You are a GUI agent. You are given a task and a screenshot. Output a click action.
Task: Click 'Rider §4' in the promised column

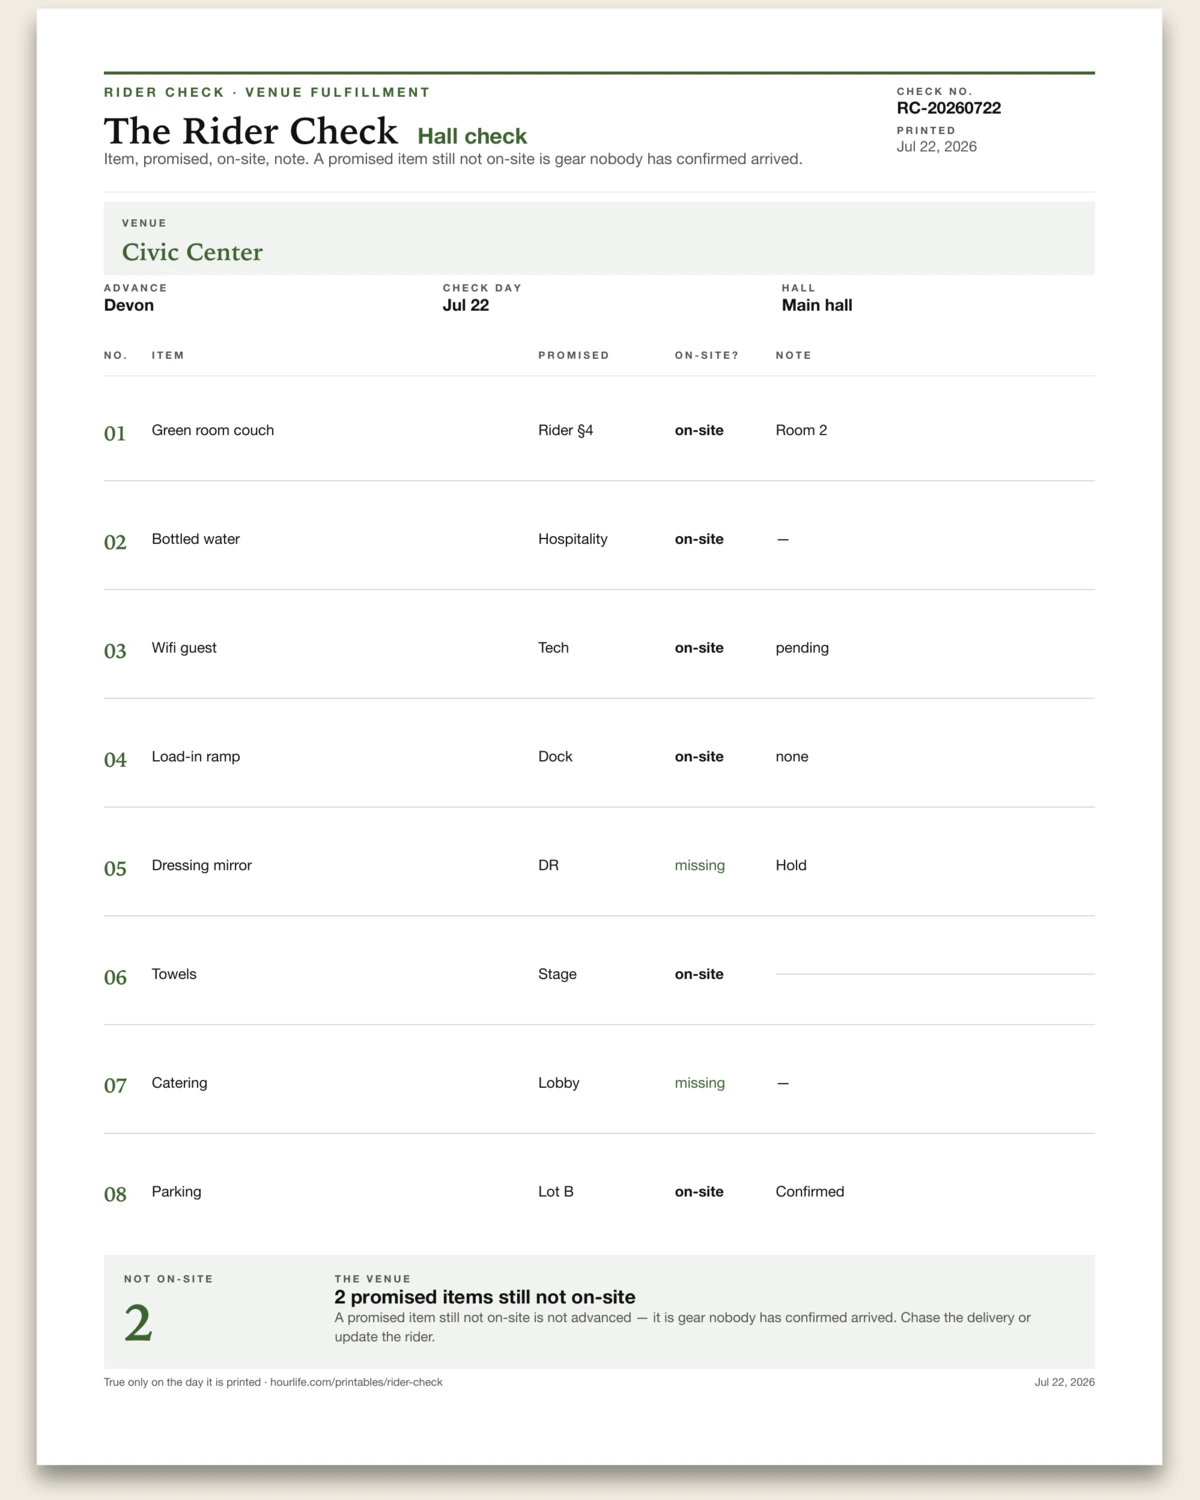click(565, 430)
